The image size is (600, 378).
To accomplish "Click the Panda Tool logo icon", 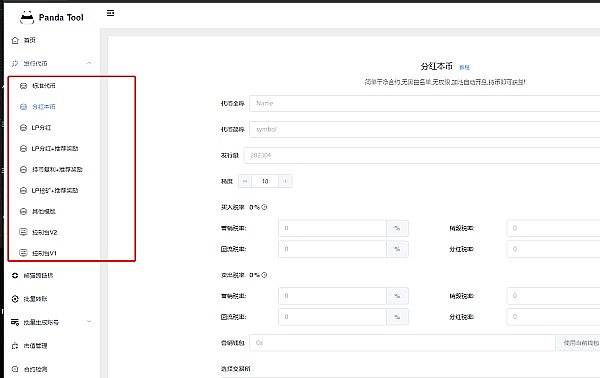I will pyautogui.click(x=27, y=18).
